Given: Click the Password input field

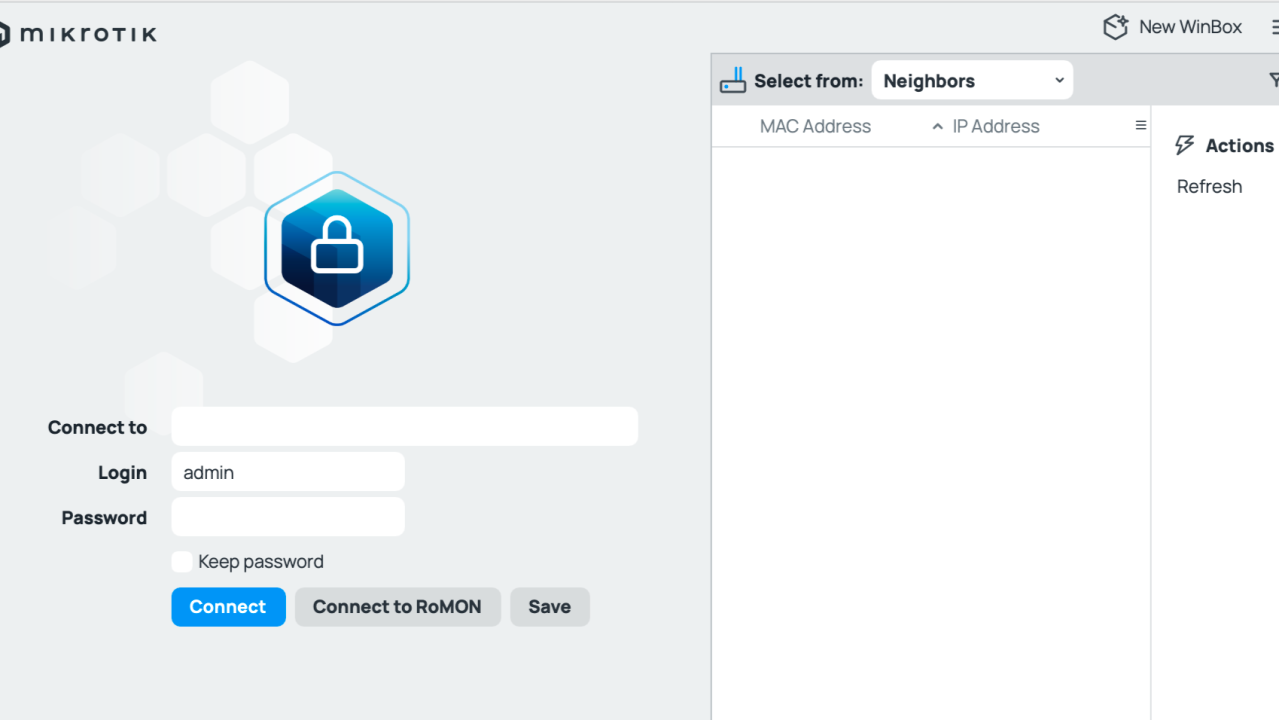Looking at the screenshot, I should coord(288,517).
